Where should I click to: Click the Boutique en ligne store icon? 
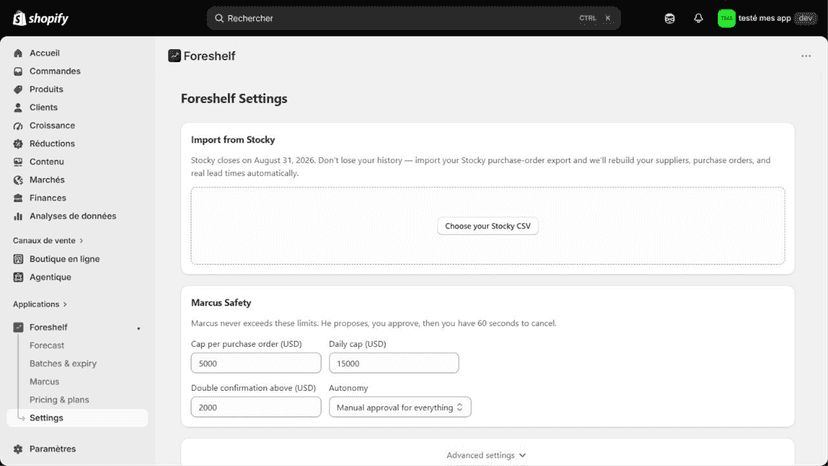[x=18, y=259]
